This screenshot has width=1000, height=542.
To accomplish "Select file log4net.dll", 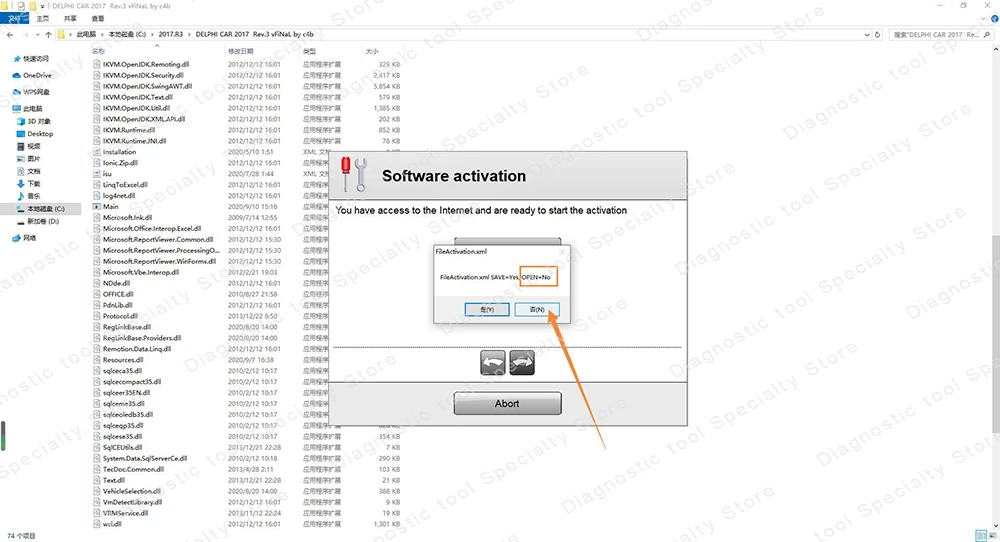I will coord(119,196).
